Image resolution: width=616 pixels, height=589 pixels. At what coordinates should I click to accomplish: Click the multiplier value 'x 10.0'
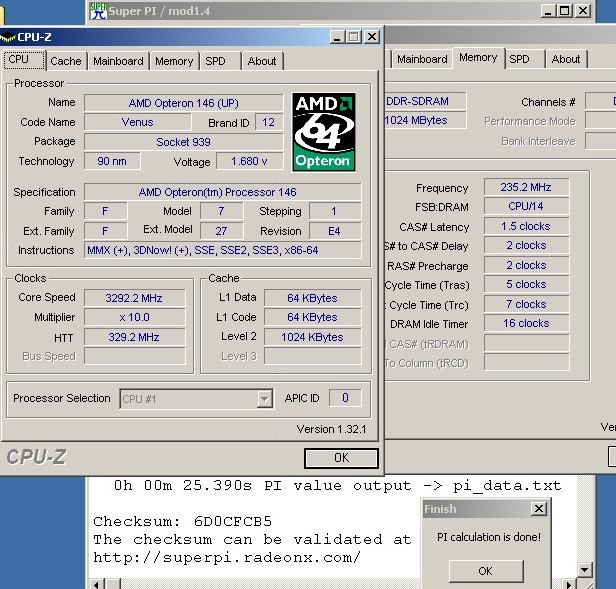click(x=134, y=317)
